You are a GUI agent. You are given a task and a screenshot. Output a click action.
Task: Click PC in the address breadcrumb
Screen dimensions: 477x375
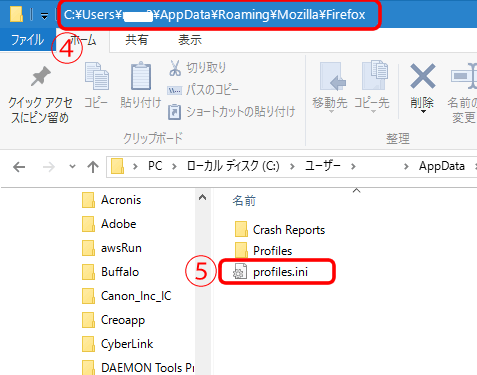(155, 166)
